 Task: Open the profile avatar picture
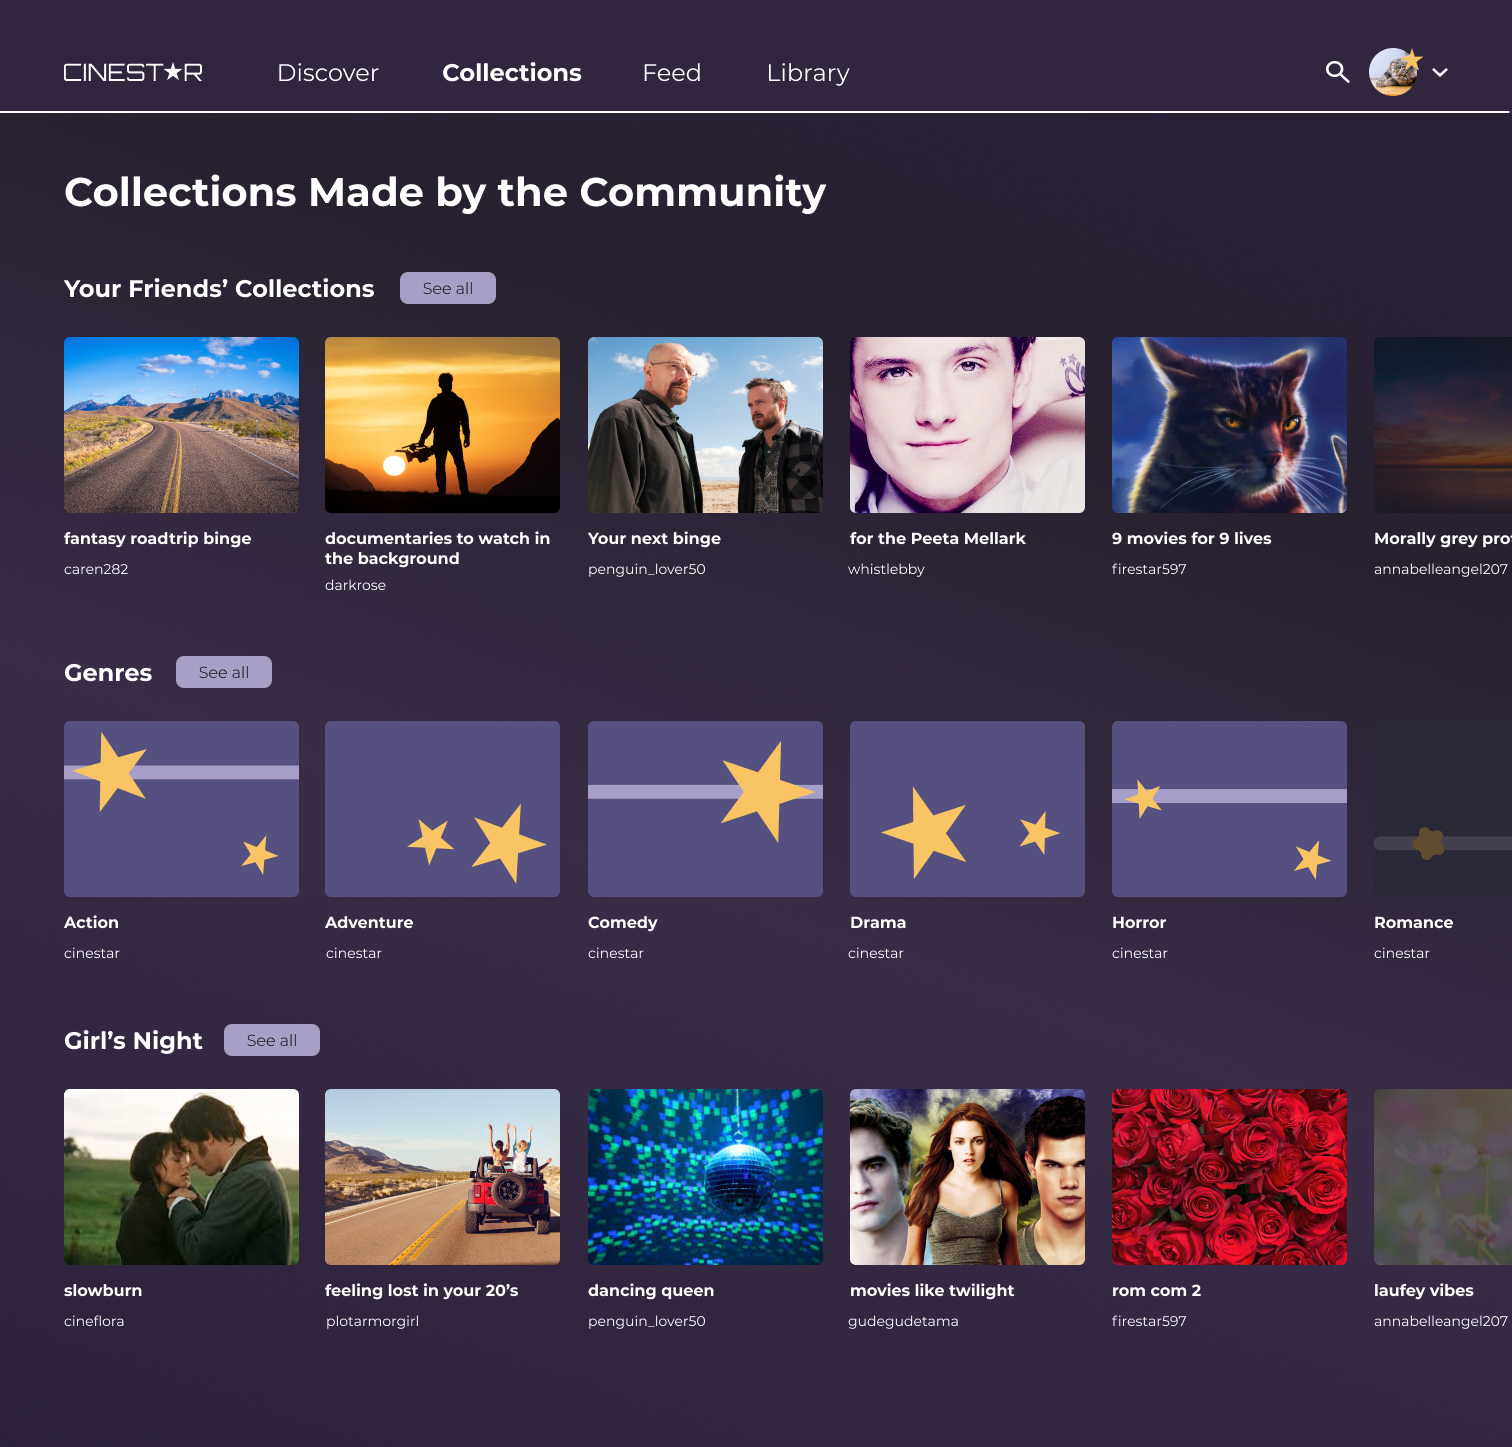(1394, 72)
